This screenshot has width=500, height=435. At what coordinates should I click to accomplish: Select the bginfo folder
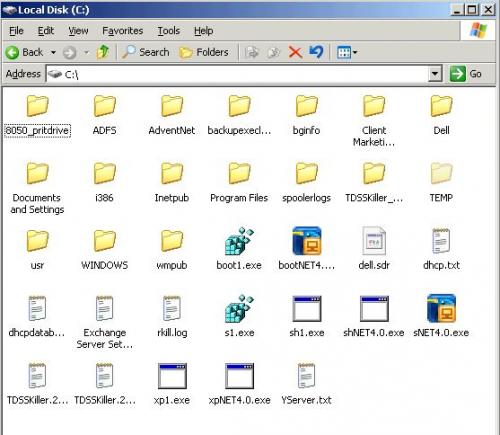pos(306,115)
